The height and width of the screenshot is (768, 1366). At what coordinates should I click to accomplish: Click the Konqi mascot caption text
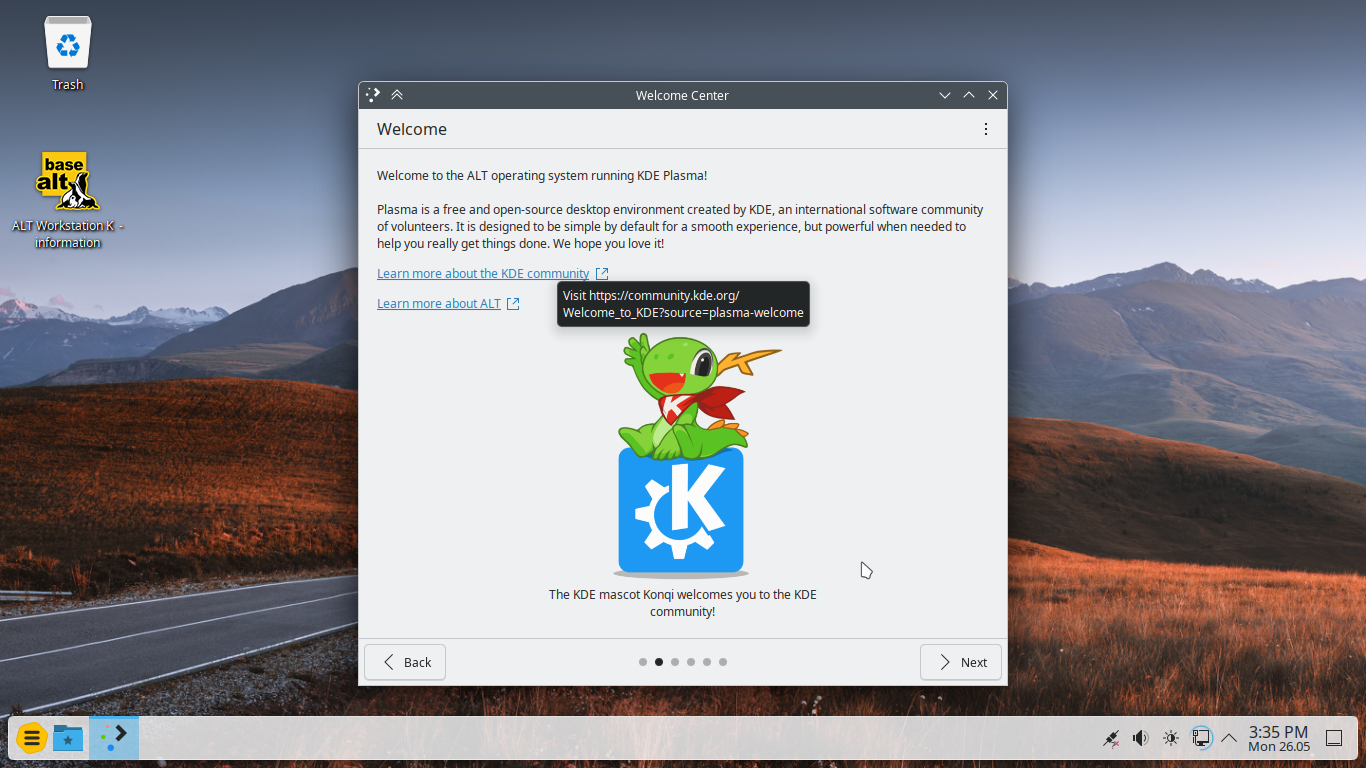coord(683,603)
